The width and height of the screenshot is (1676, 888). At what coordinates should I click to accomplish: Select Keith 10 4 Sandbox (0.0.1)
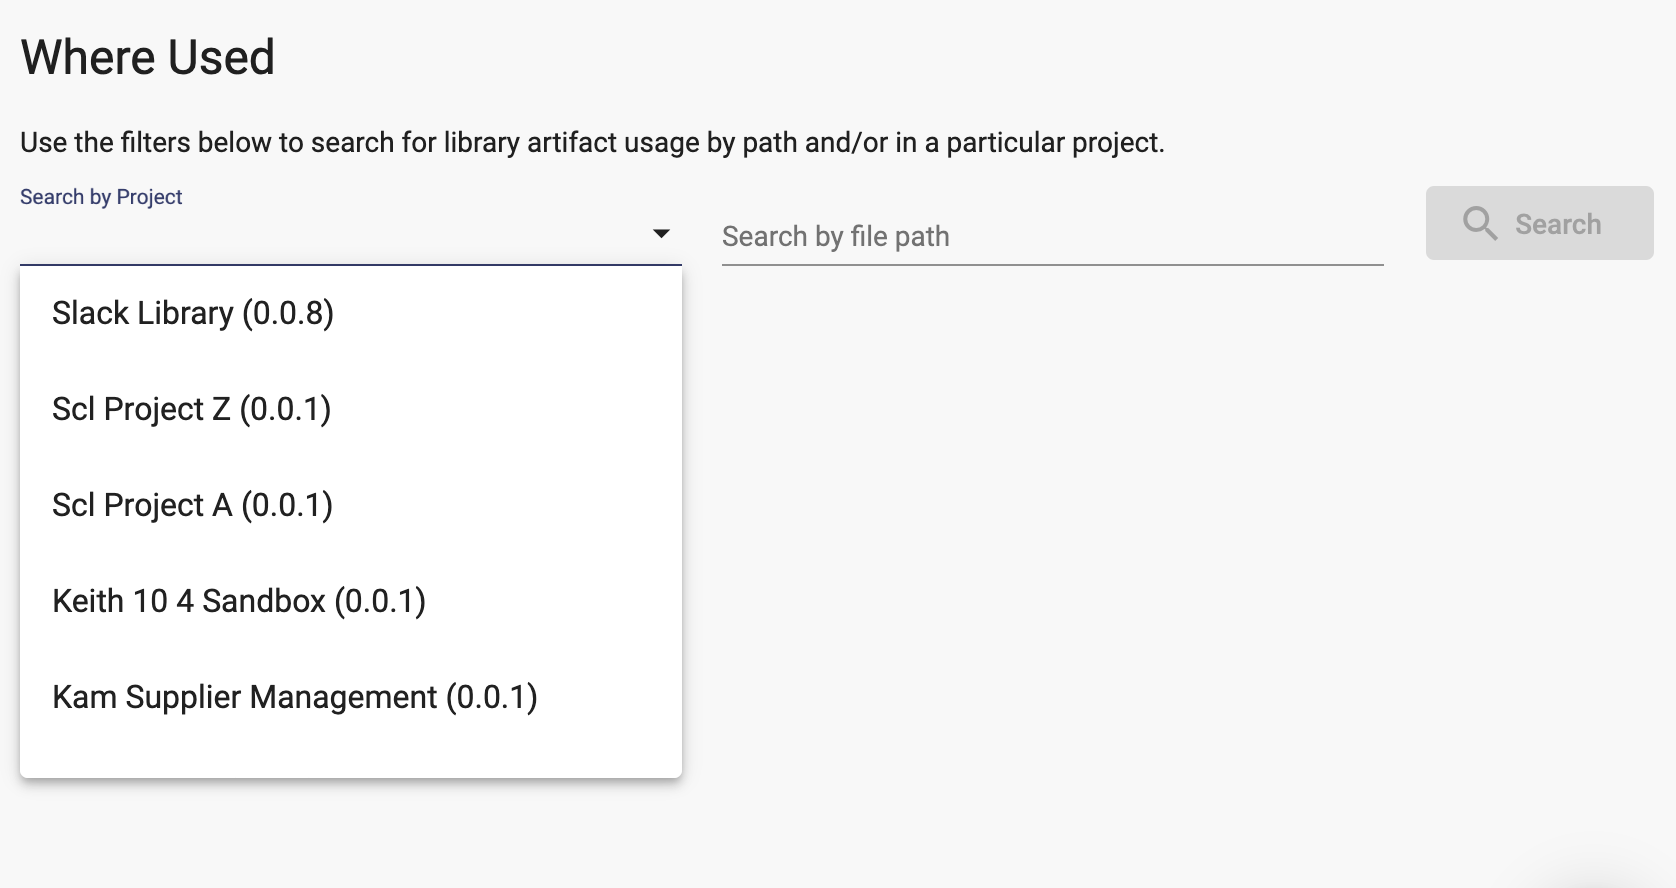(351, 601)
